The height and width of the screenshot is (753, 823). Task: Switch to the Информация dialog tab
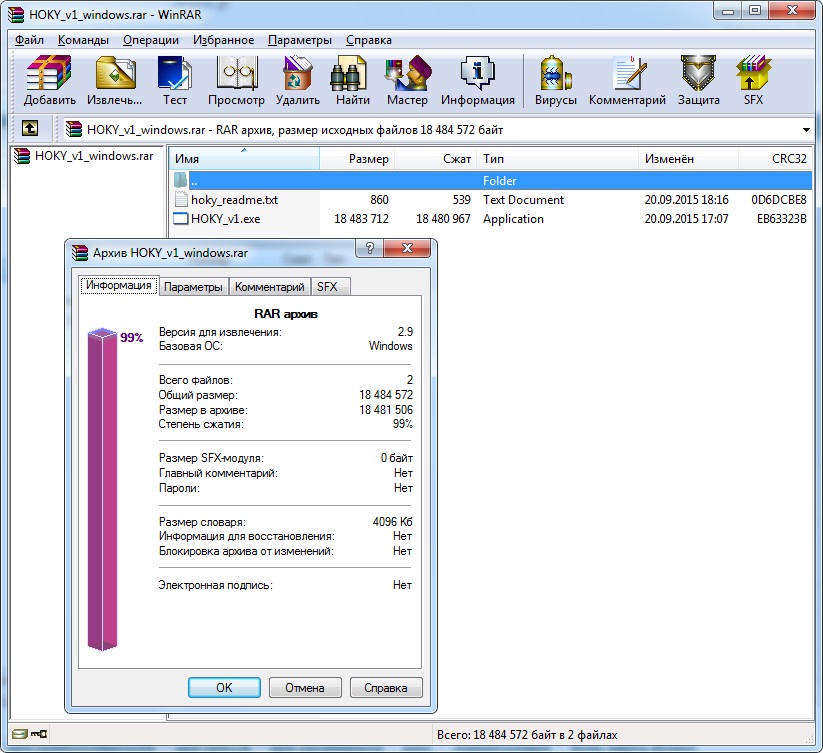coord(119,285)
